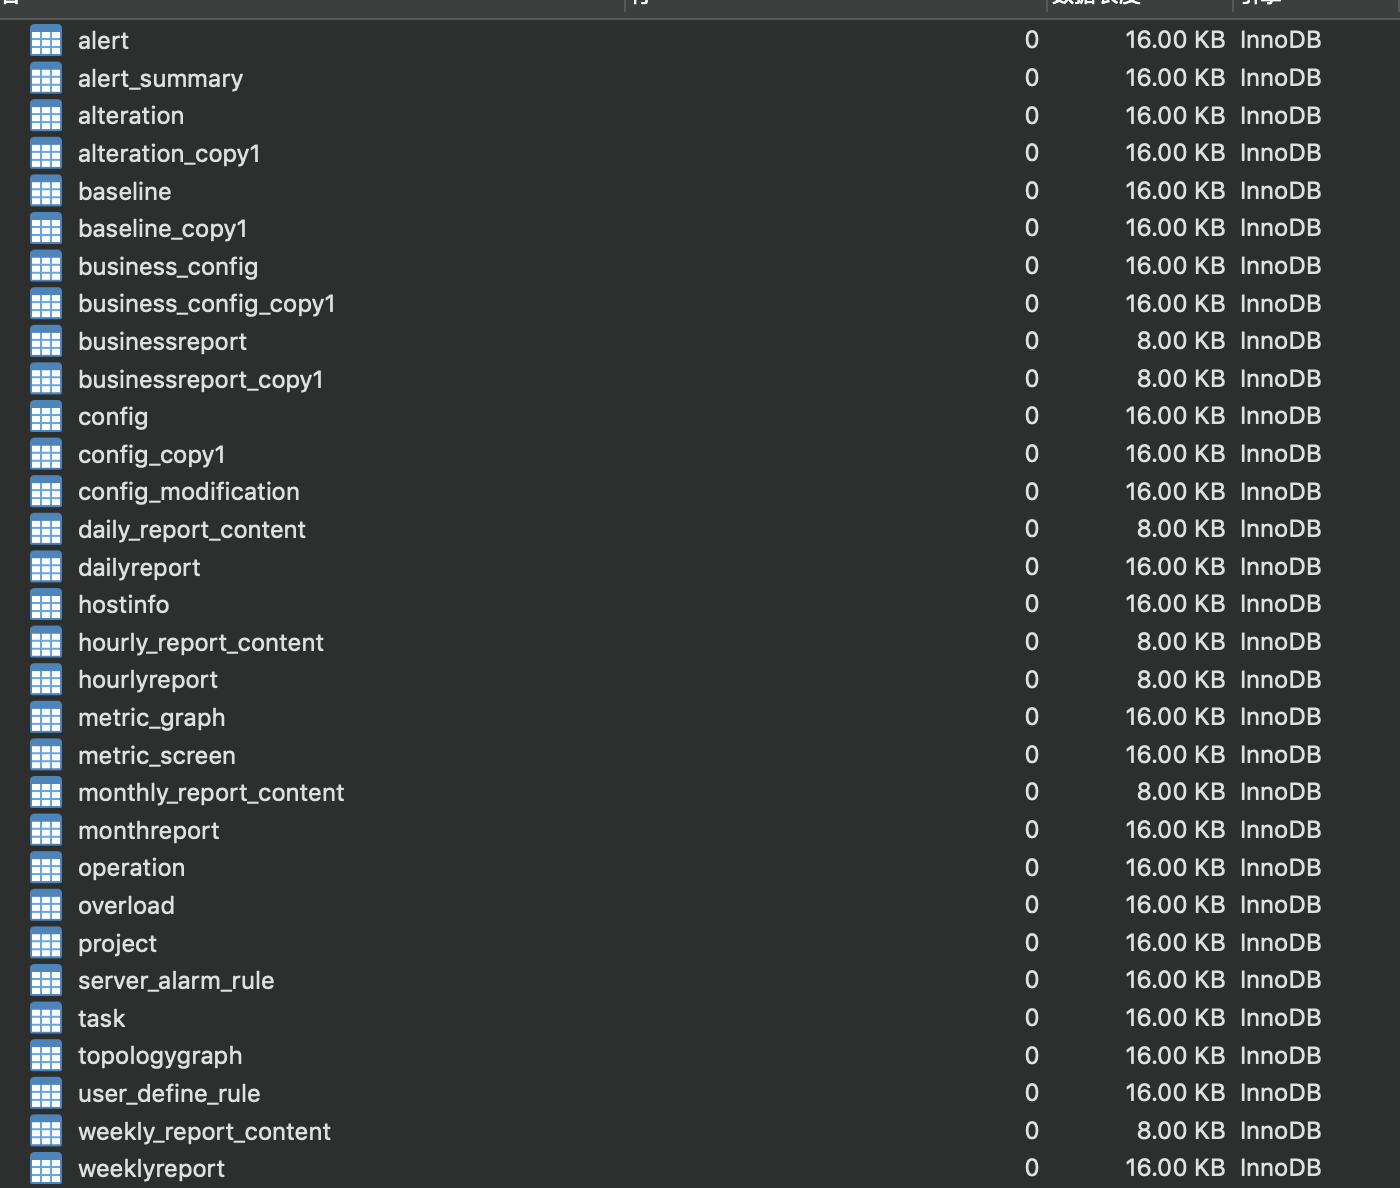Click the hostinfo table icon
Viewport: 1400px width, 1188px height.
tap(46, 605)
